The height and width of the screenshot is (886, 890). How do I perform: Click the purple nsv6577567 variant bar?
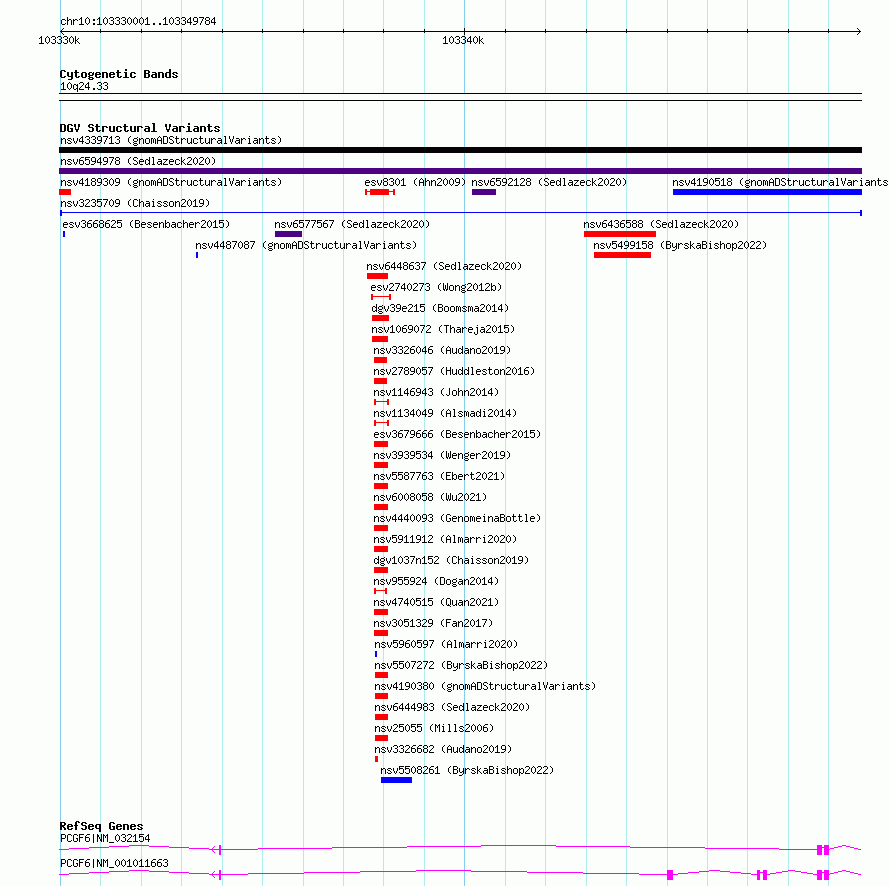(x=288, y=234)
